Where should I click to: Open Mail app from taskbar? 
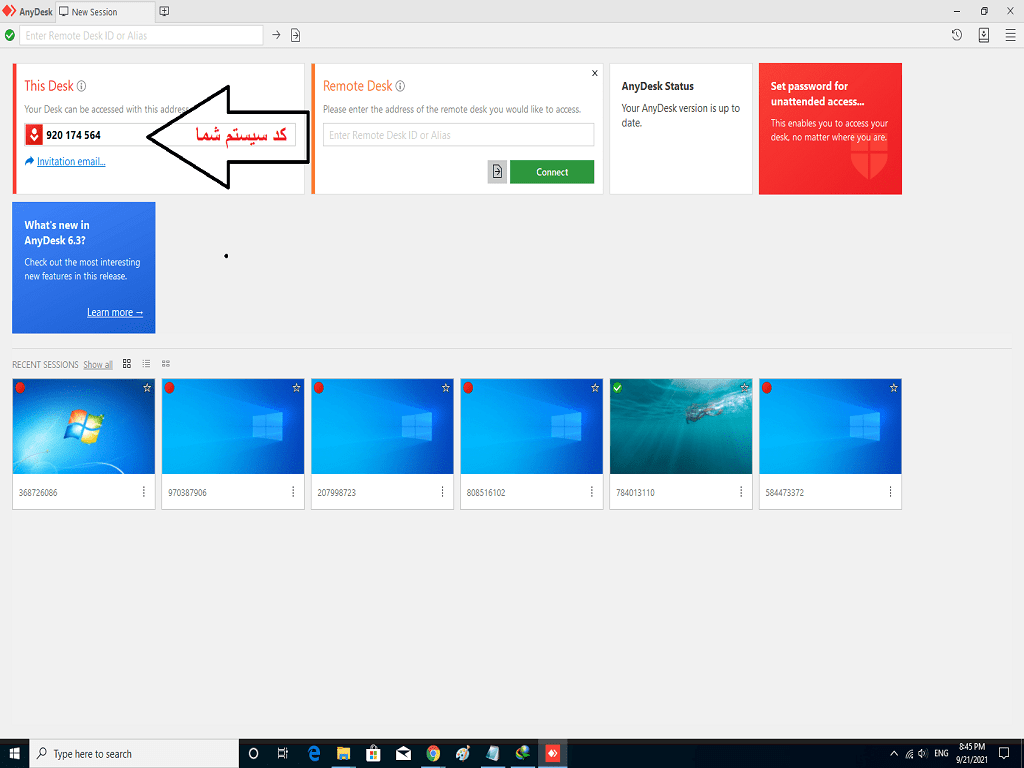pyautogui.click(x=403, y=754)
